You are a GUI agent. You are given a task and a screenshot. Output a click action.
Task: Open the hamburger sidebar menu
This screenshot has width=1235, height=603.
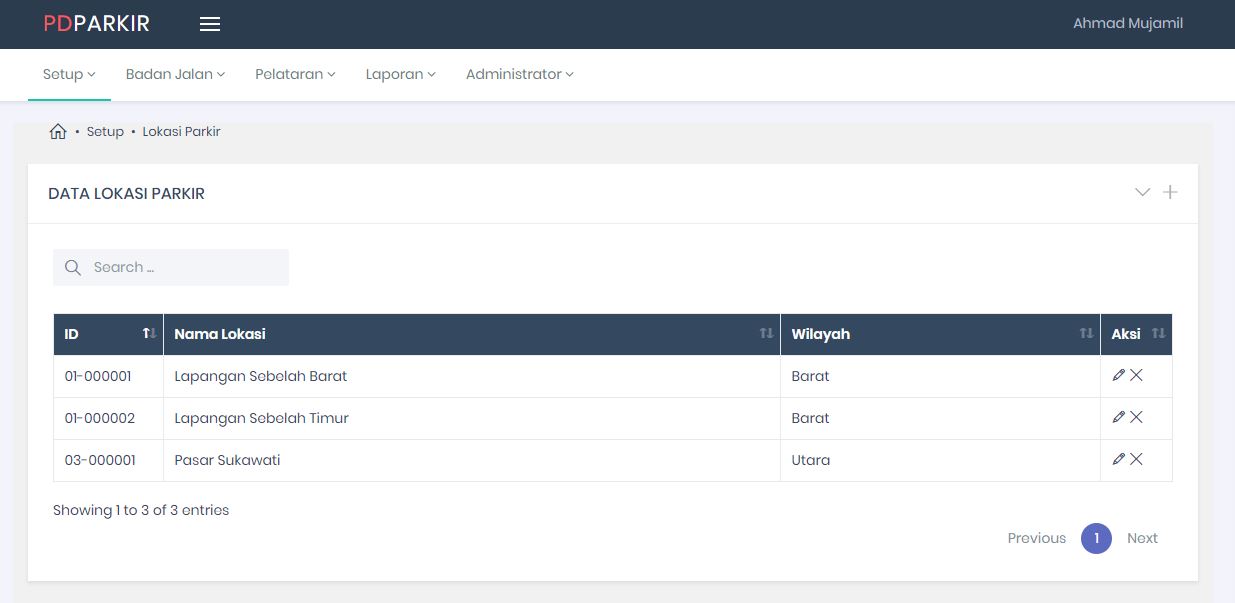[x=209, y=24]
